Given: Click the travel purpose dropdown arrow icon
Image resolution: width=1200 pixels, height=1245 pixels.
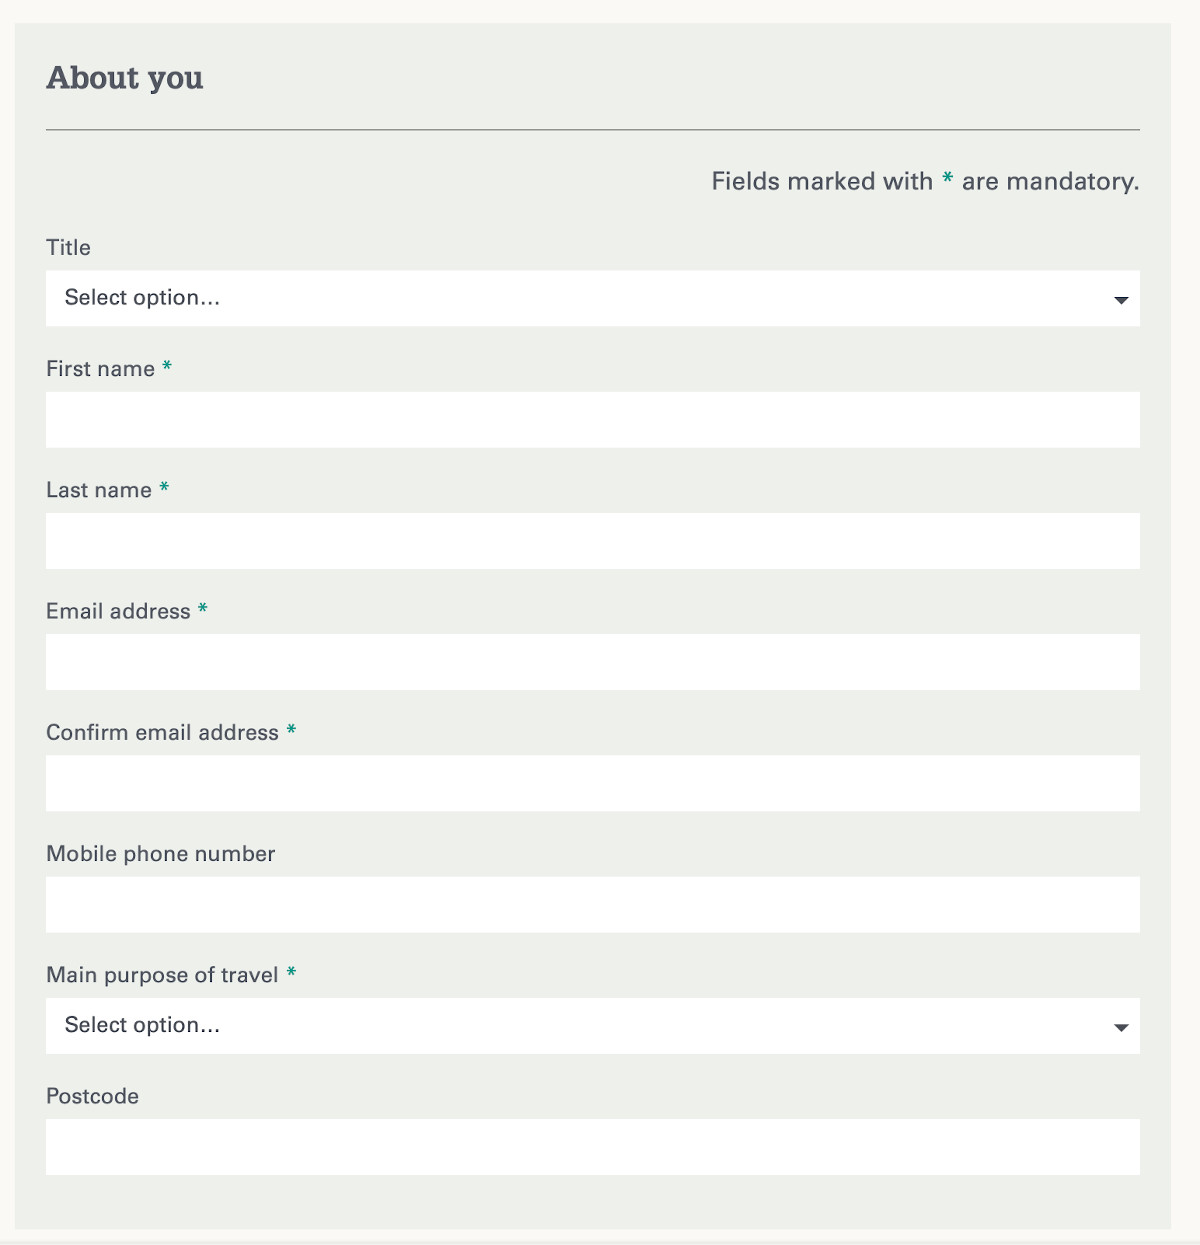Looking at the screenshot, I should point(1121,1028).
